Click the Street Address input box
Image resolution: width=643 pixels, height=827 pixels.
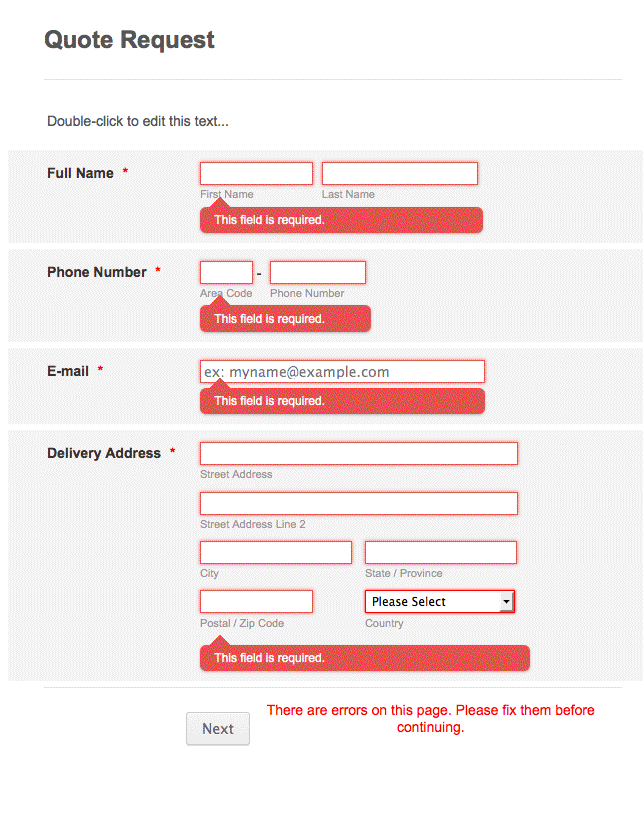(357, 453)
